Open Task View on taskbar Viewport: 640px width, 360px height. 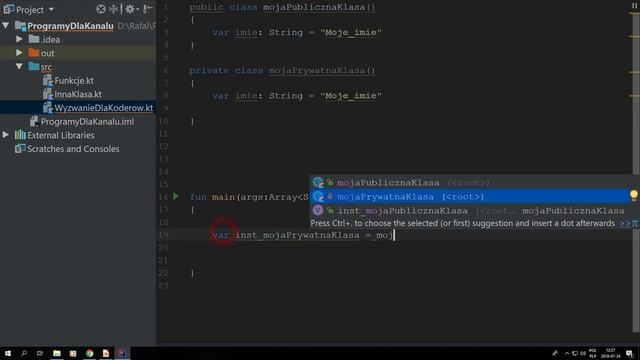(x=40, y=353)
